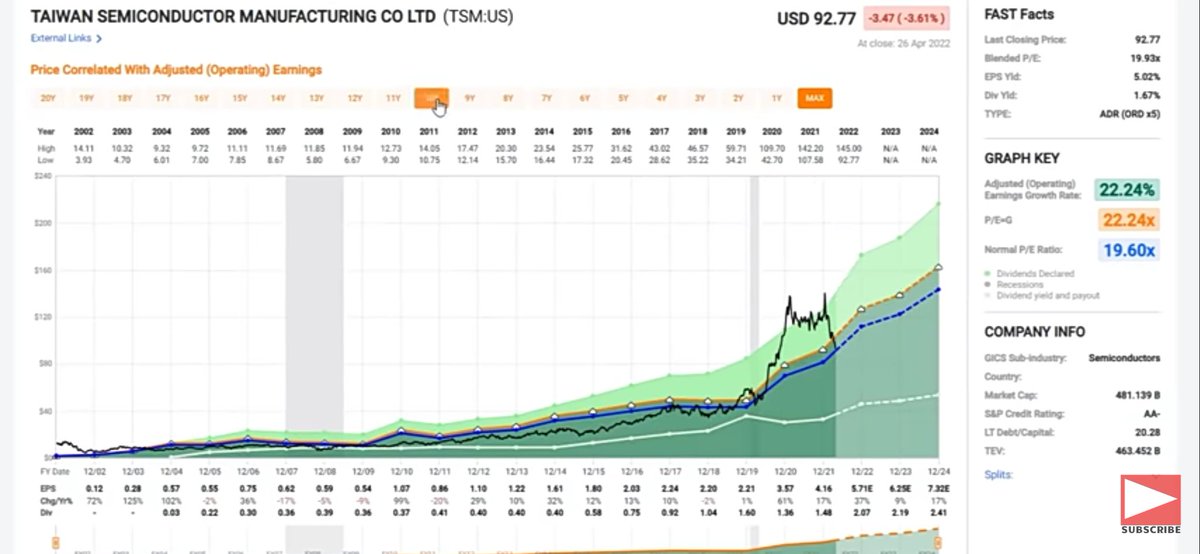Click the 12/19 FY Date label

(x=746, y=470)
